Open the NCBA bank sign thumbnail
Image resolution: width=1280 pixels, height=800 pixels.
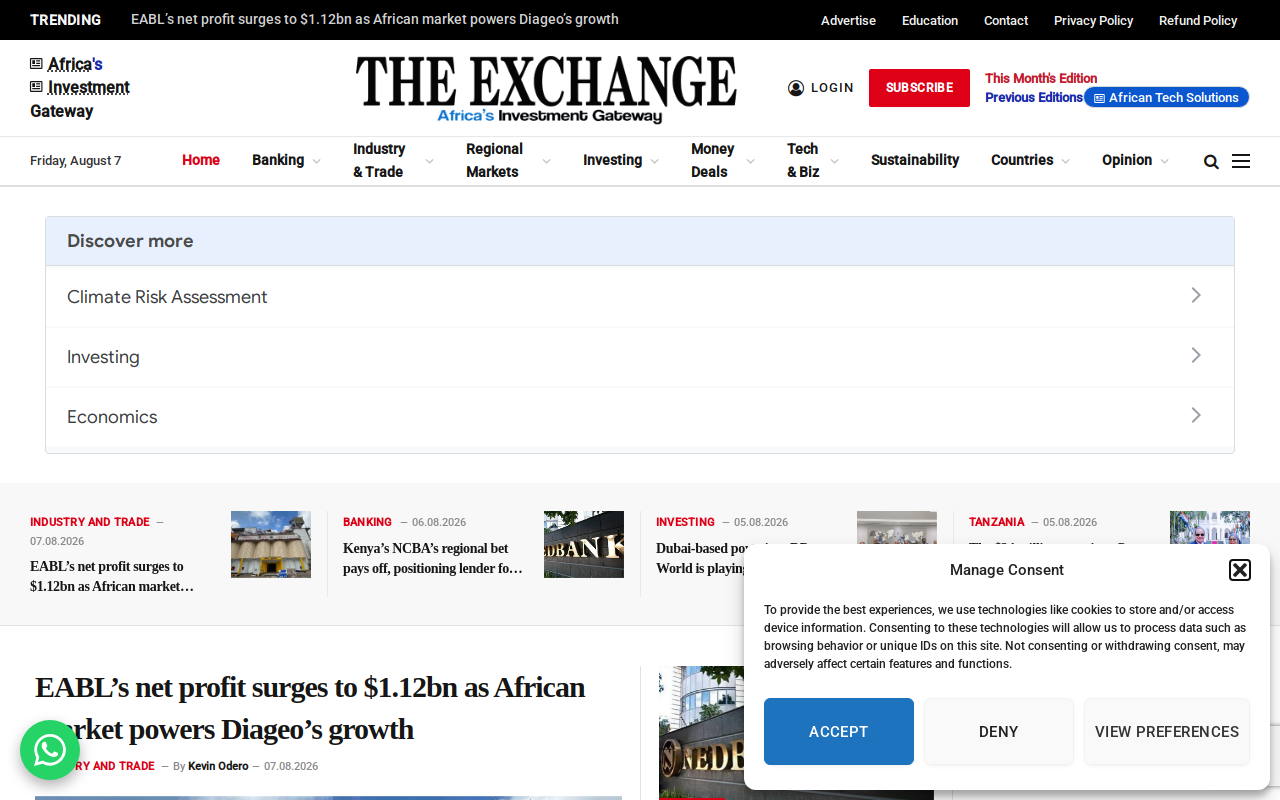click(584, 544)
